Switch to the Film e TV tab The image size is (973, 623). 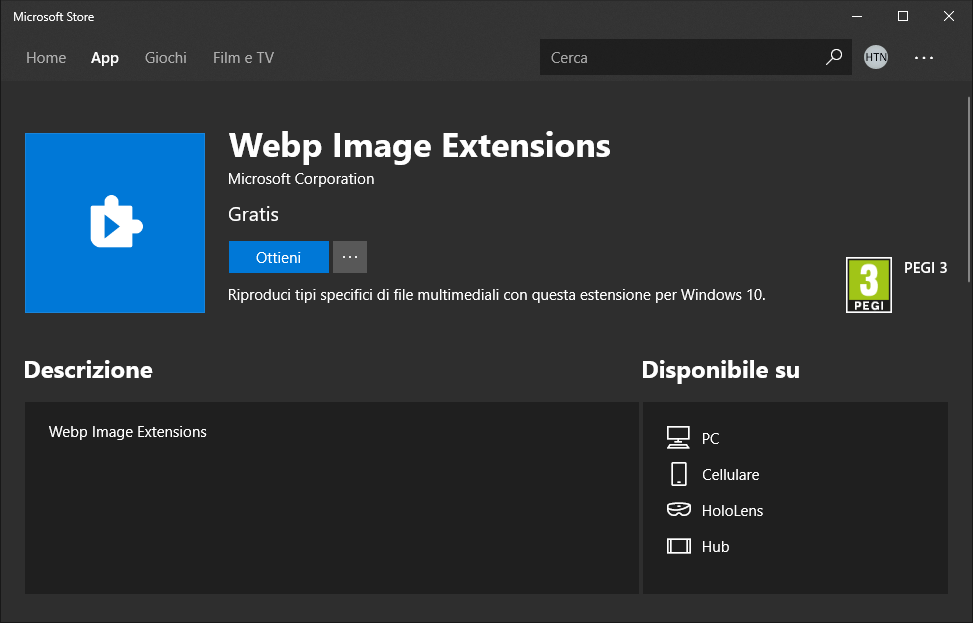[x=242, y=58]
